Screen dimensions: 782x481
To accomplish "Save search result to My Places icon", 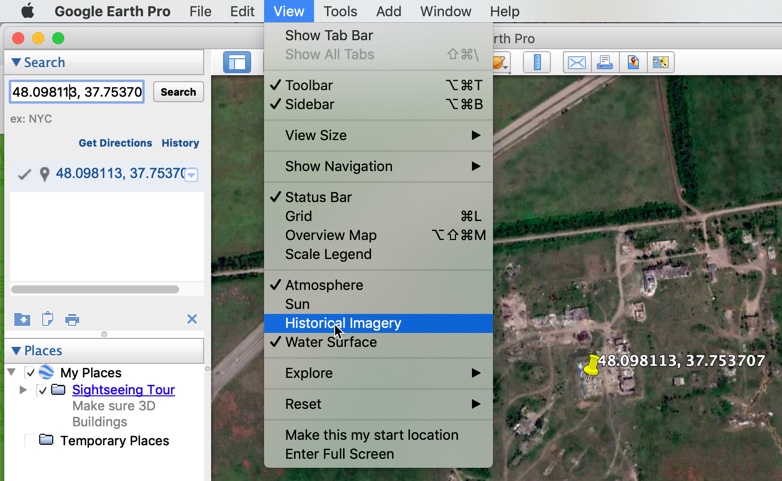I will pyautogui.click(x=22, y=319).
